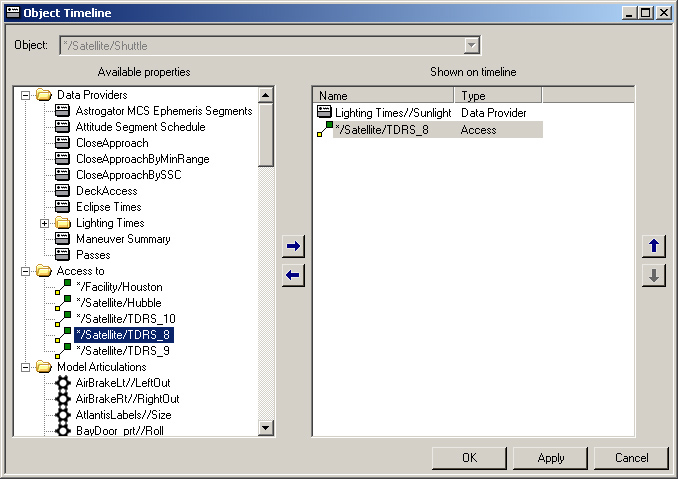This screenshot has height=479, width=678.
Task: Select */Satellite/Hubble in the tree
Action: pyautogui.click(x=118, y=303)
